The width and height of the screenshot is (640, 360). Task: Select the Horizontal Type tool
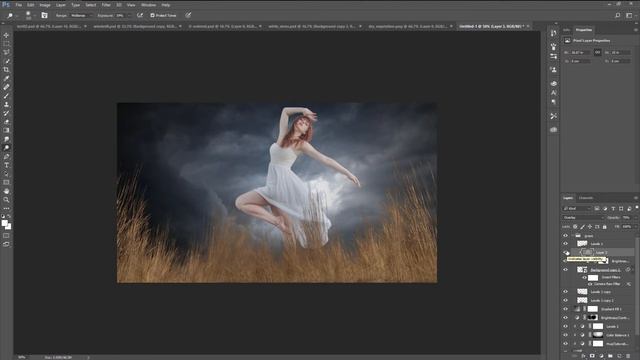click(x=6, y=165)
